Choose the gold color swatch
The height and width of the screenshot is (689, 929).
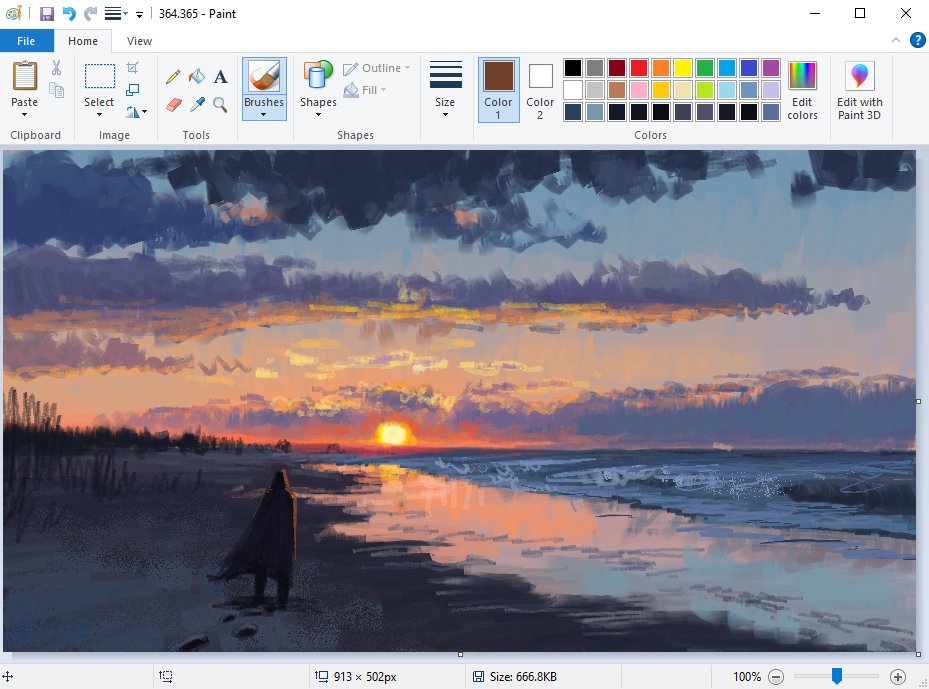pyautogui.click(x=661, y=90)
